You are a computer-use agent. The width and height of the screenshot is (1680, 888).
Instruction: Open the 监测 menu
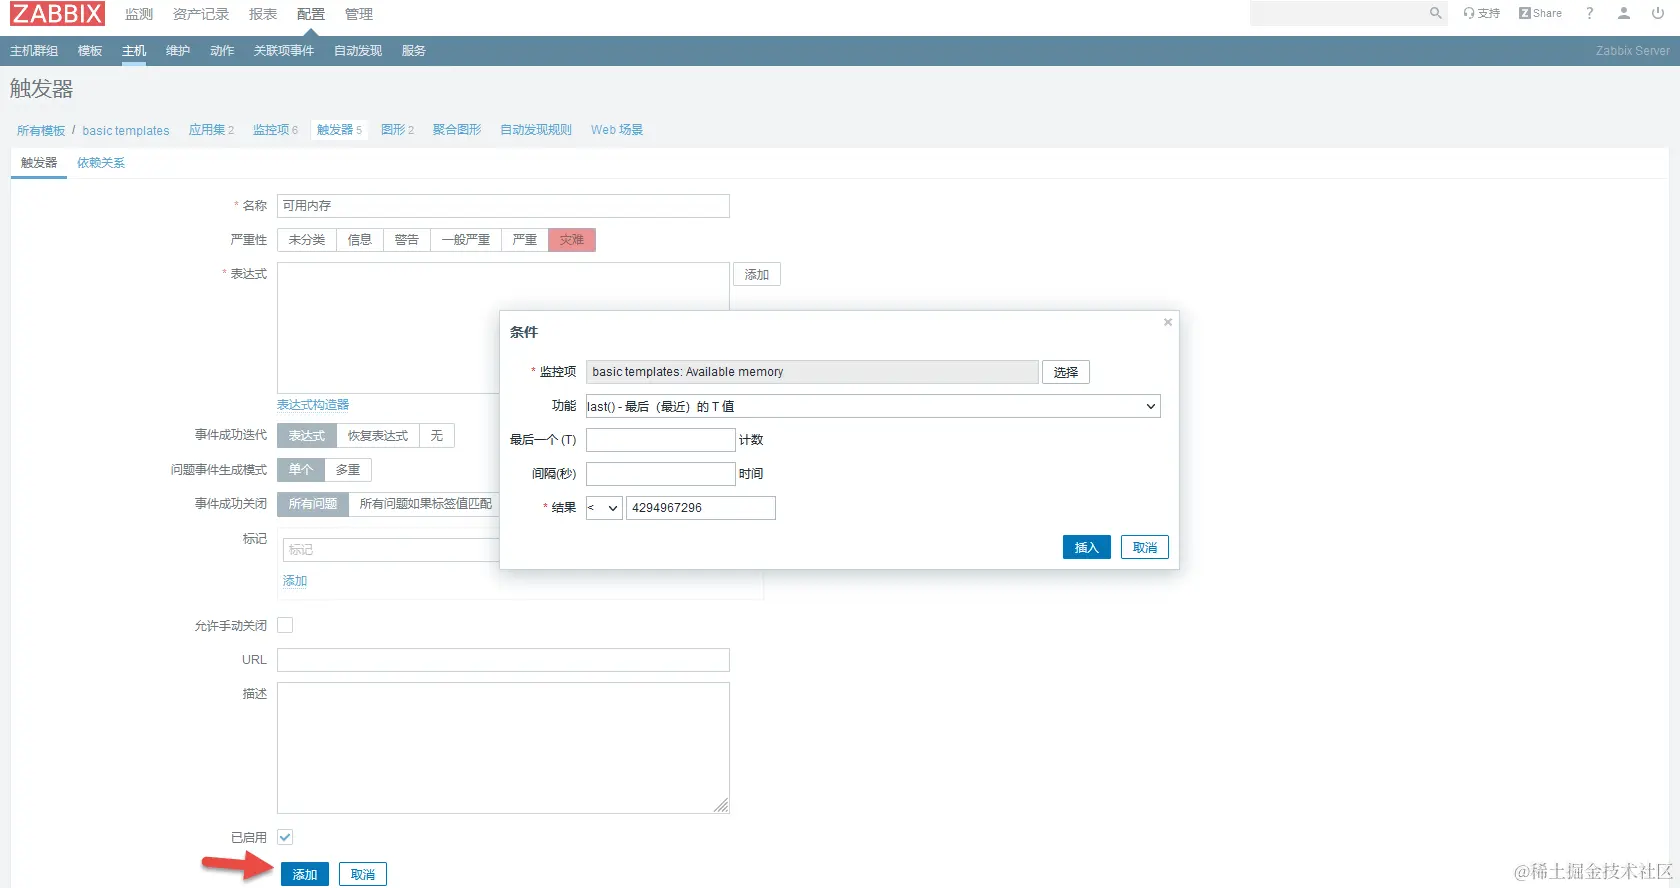[139, 14]
